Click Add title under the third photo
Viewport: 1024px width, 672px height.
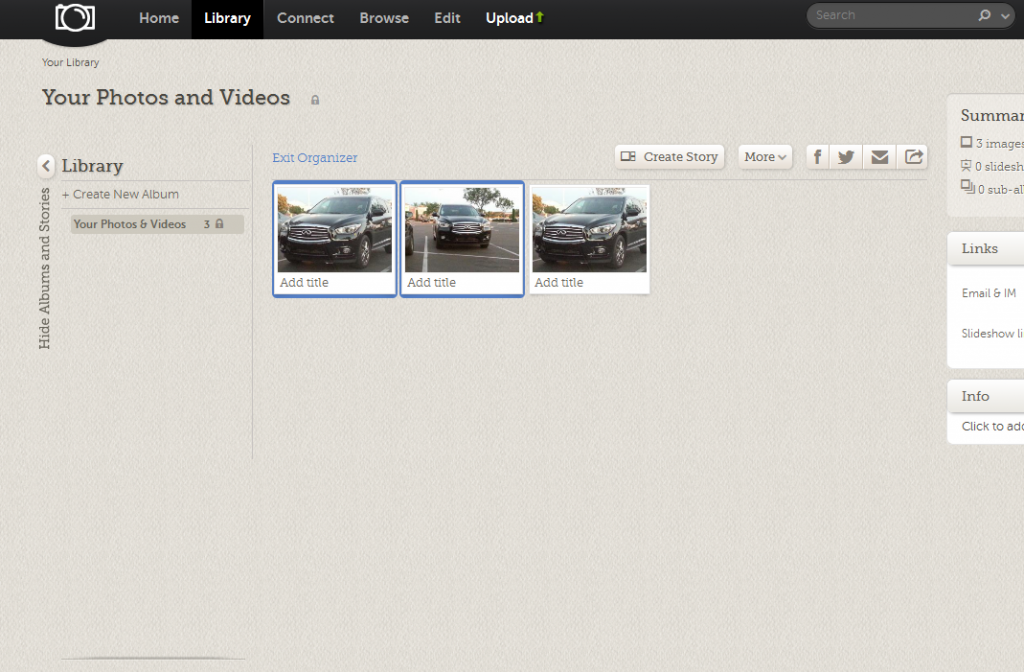tap(559, 283)
